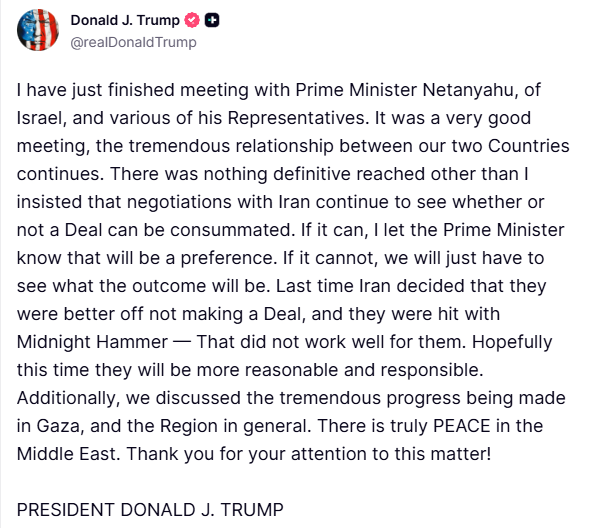Click the red verified checkmark badge

pyautogui.click(x=192, y=20)
